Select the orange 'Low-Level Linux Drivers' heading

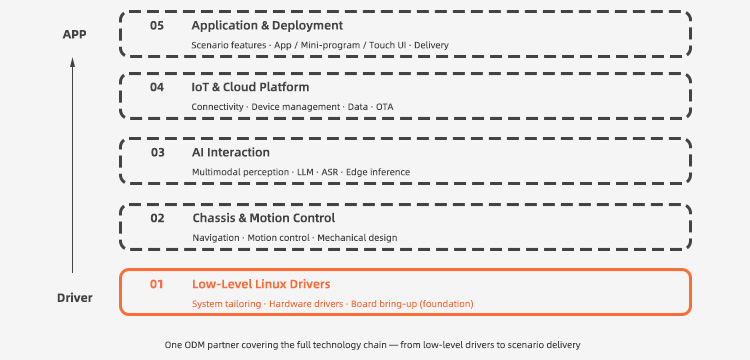coord(261,284)
